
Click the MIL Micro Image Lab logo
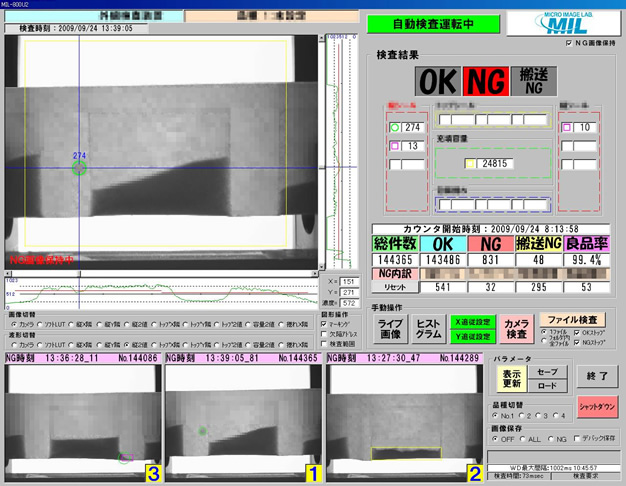click(x=567, y=24)
